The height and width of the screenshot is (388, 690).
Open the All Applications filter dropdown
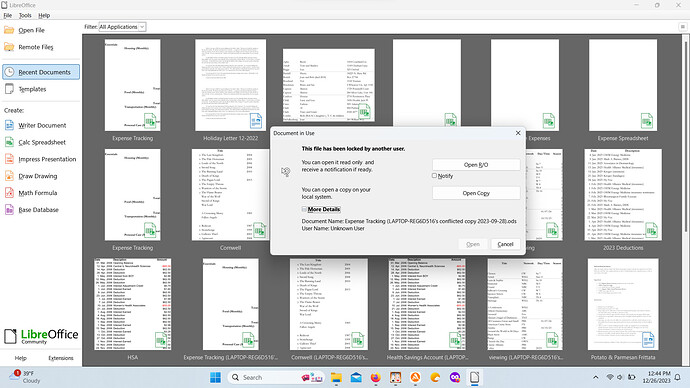click(x=122, y=27)
